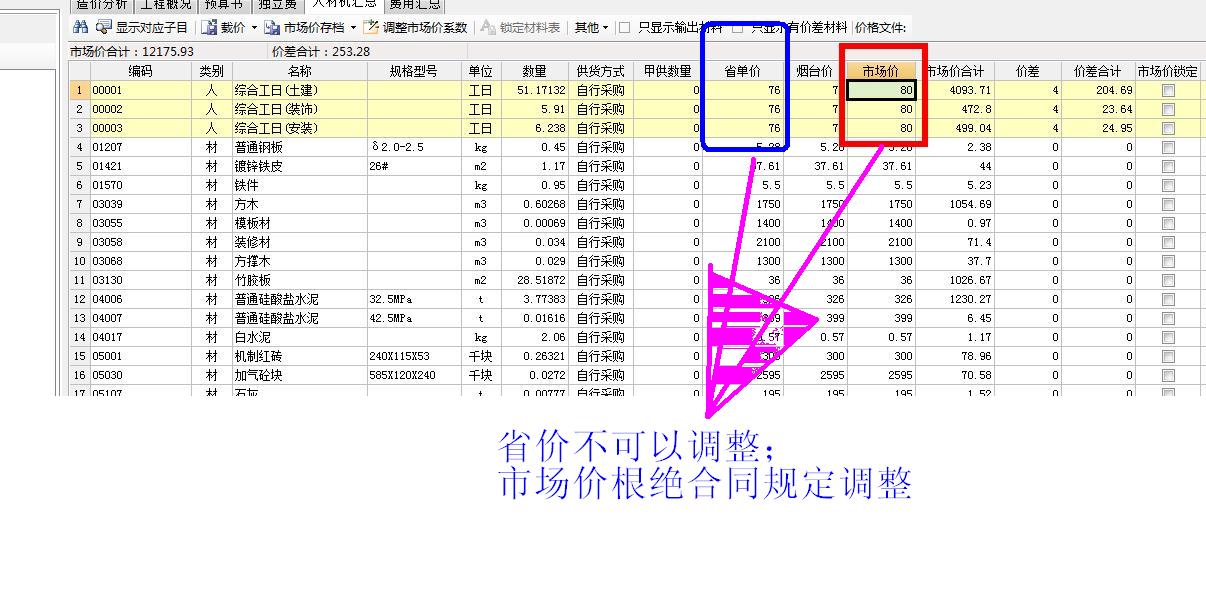This screenshot has height=600, width=1206.
Task: Select row header number 12
Action: tap(79, 299)
